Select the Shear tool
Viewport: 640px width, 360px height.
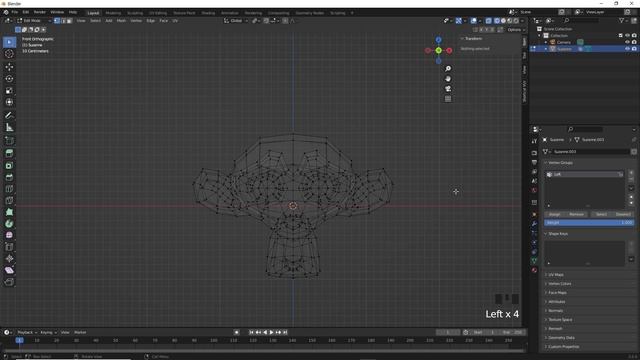[x=9, y=270]
